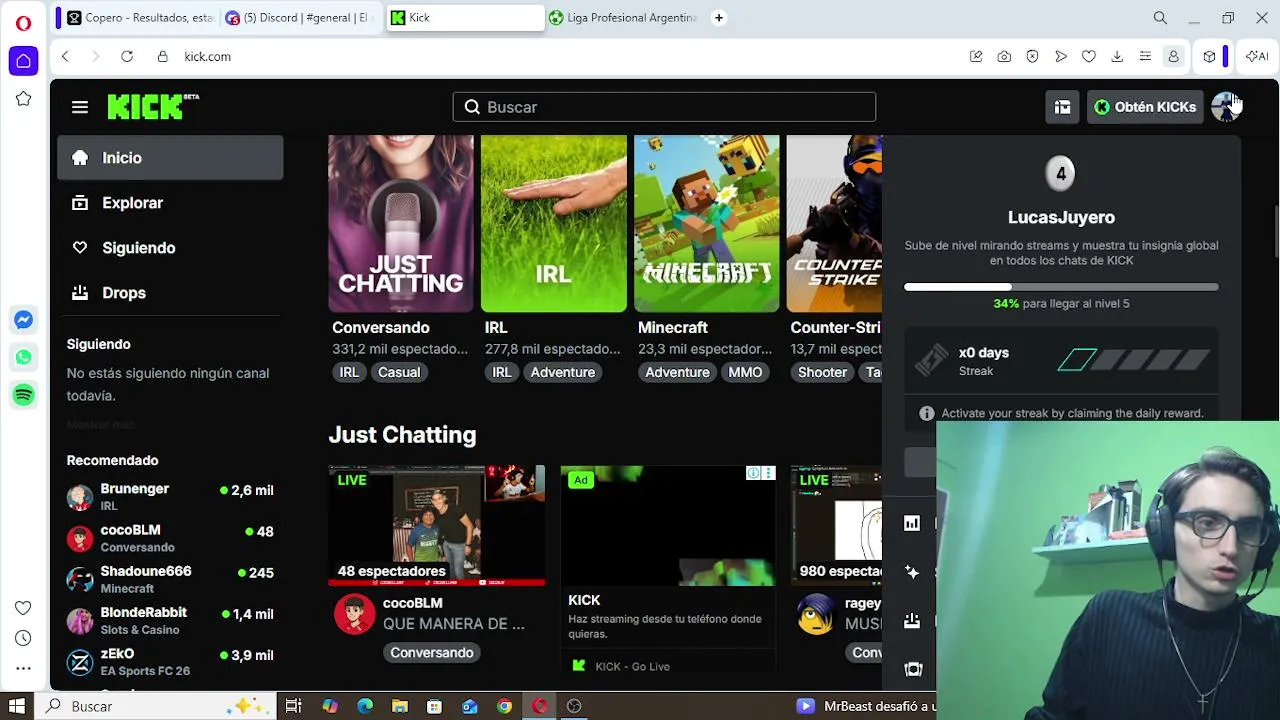Go to Inicio in the sidebar
The width and height of the screenshot is (1280, 720).
pos(170,158)
